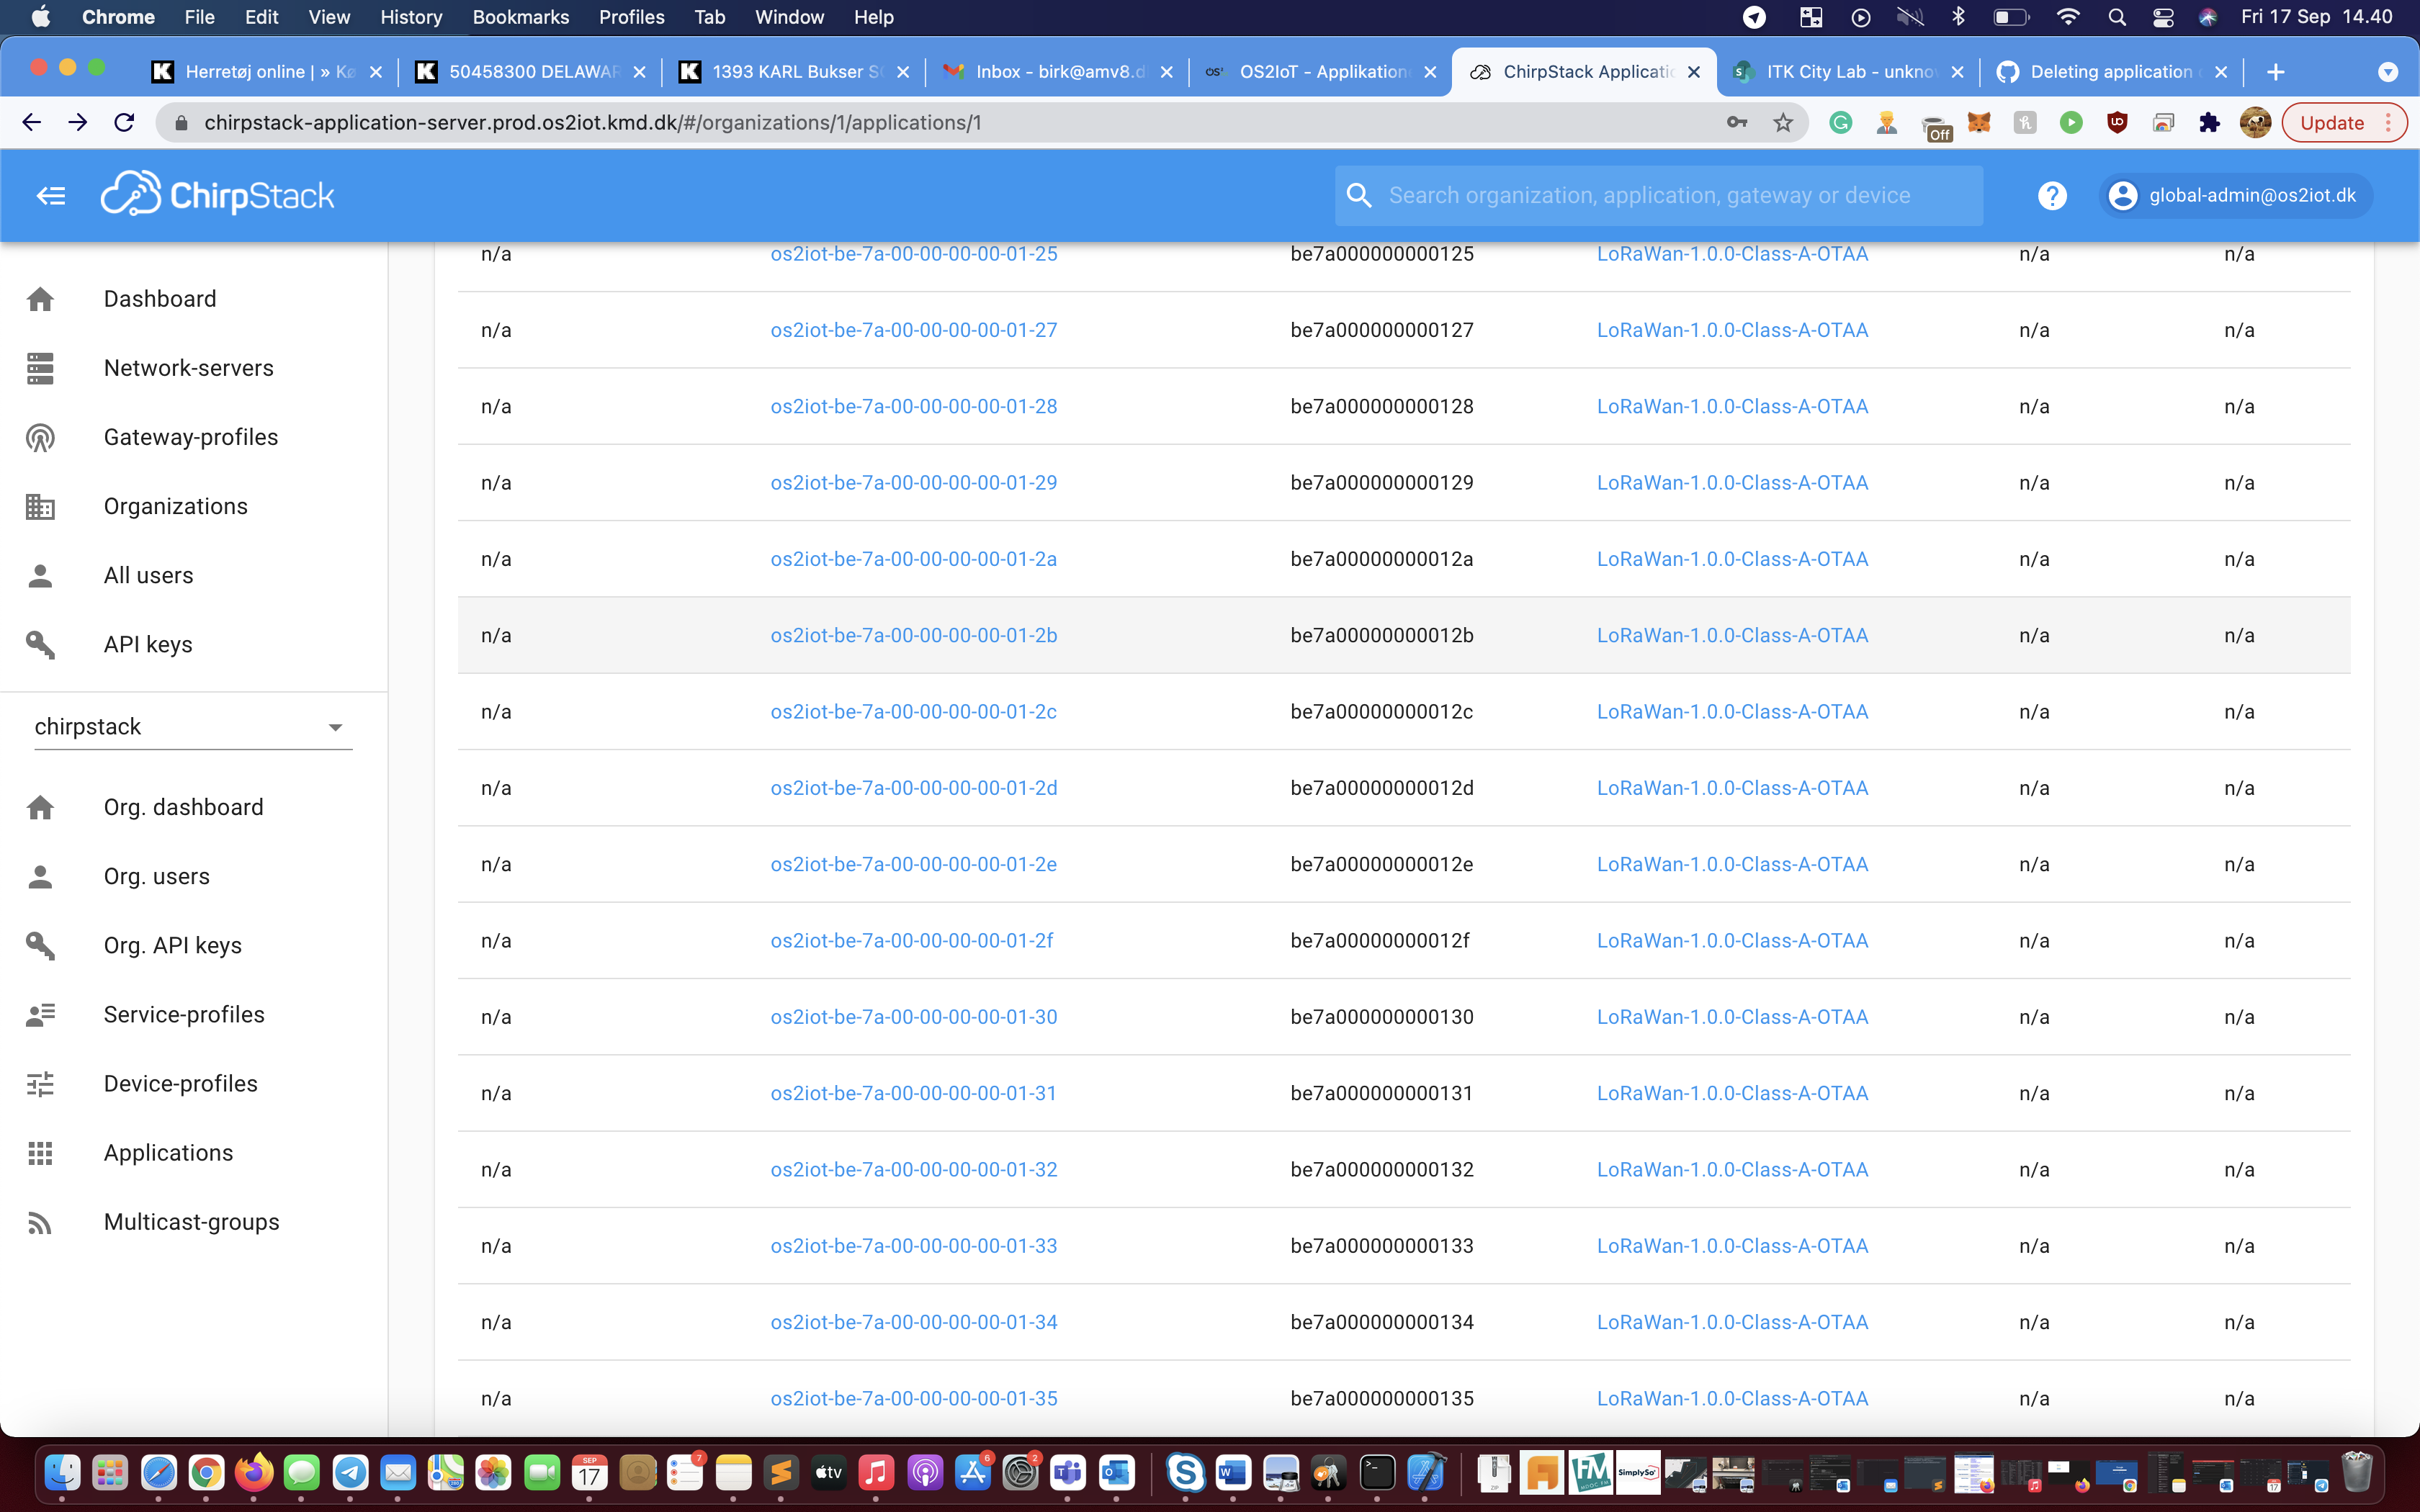Click the Device-profiles sliders icon
This screenshot has width=2420, height=1512.
click(x=40, y=1084)
